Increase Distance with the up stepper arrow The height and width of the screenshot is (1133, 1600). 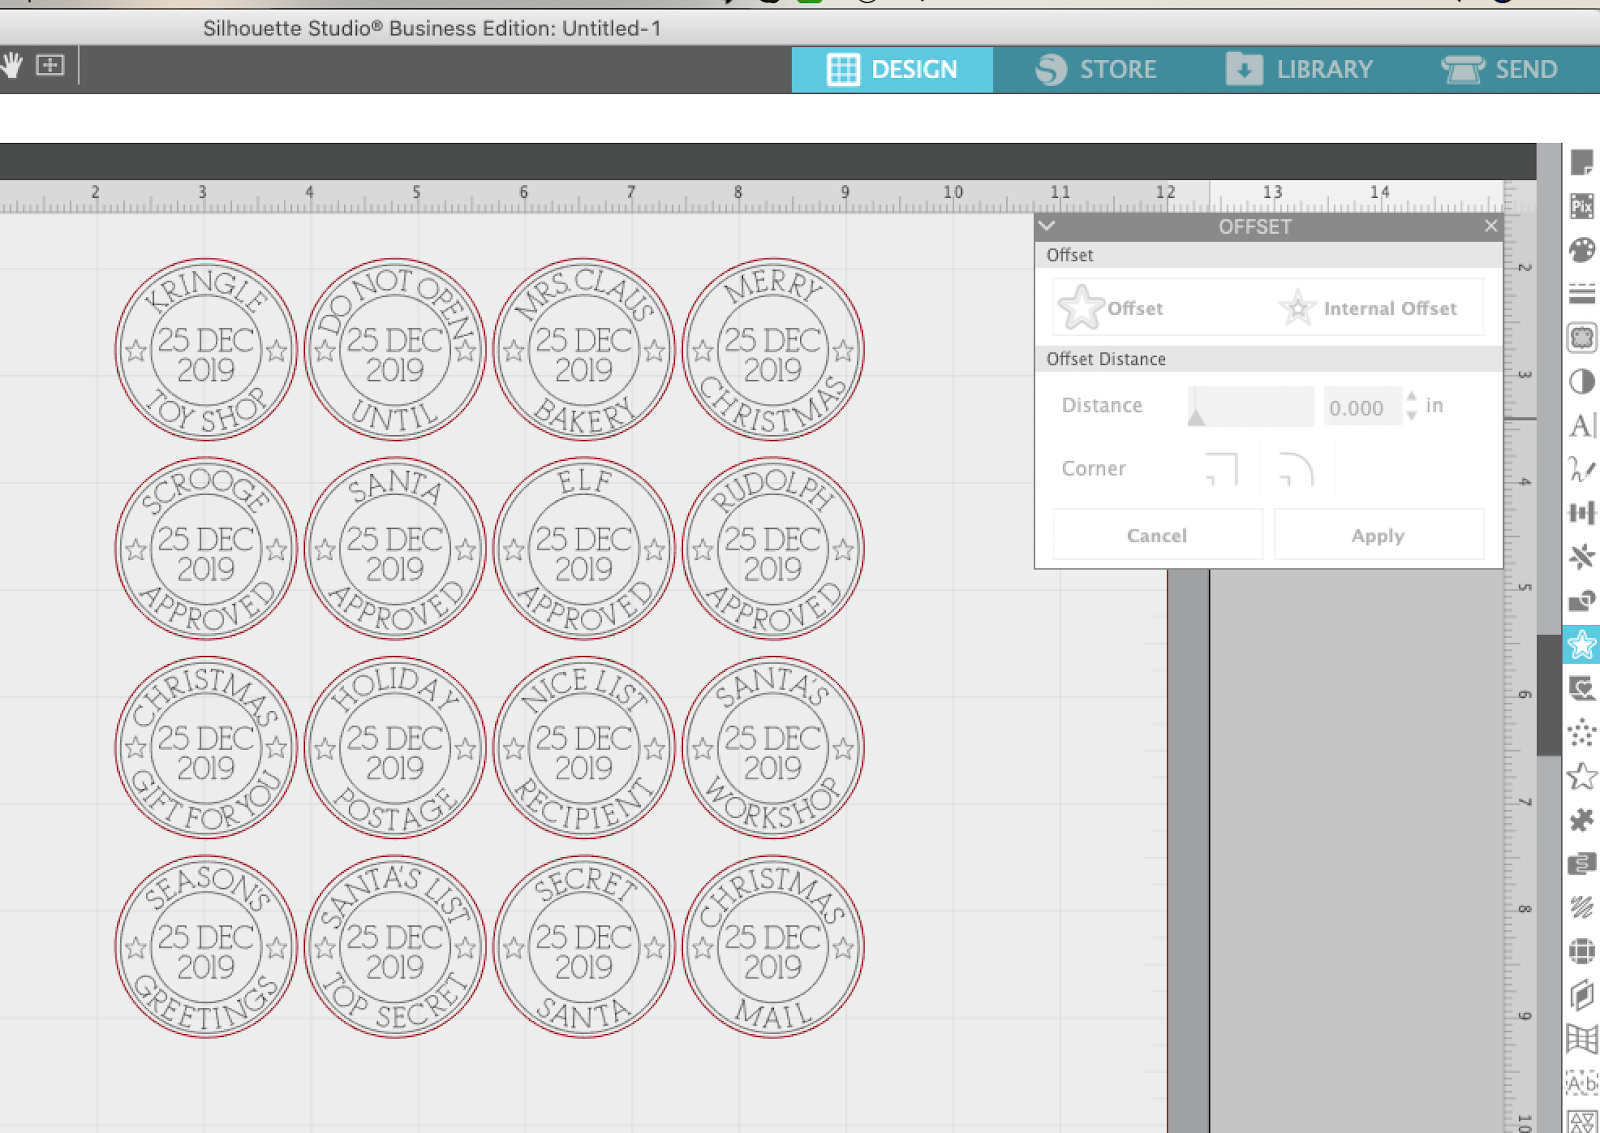tap(1412, 397)
